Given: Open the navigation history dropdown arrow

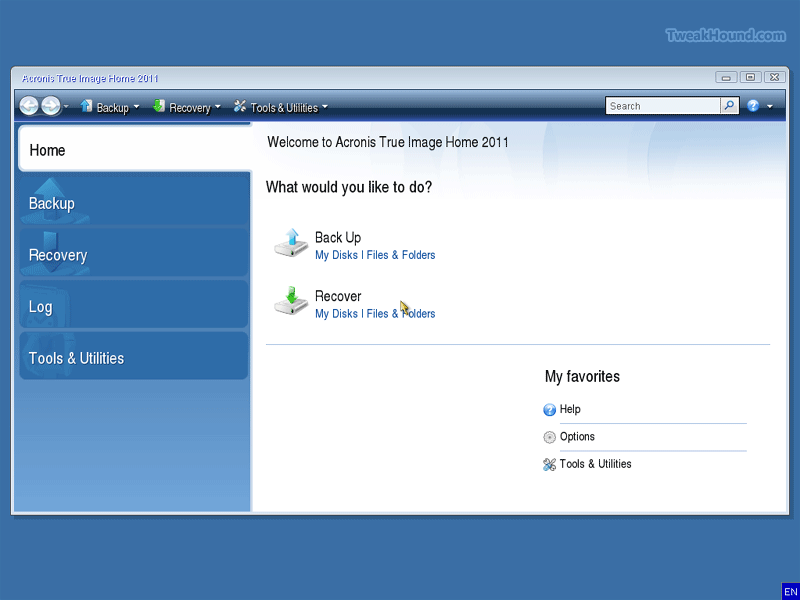Looking at the screenshot, I should [66, 107].
